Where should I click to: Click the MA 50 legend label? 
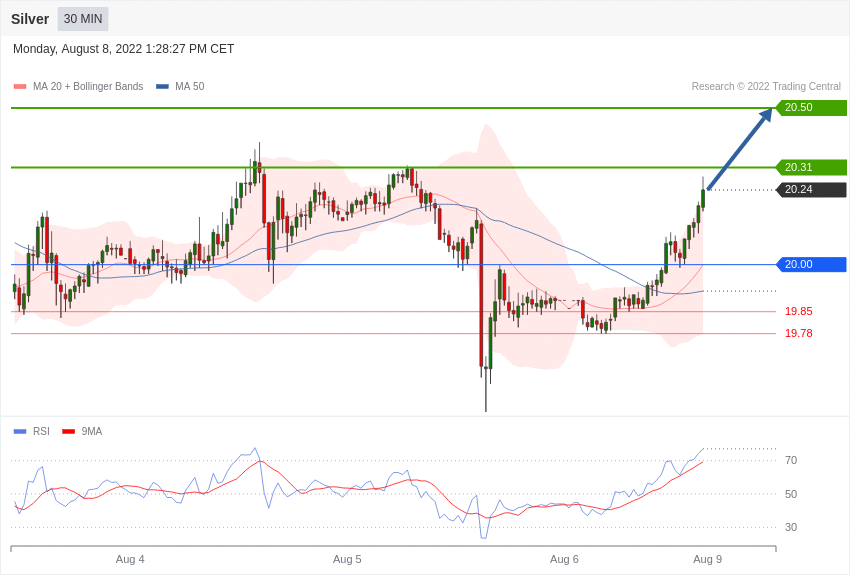[x=189, y=86]
